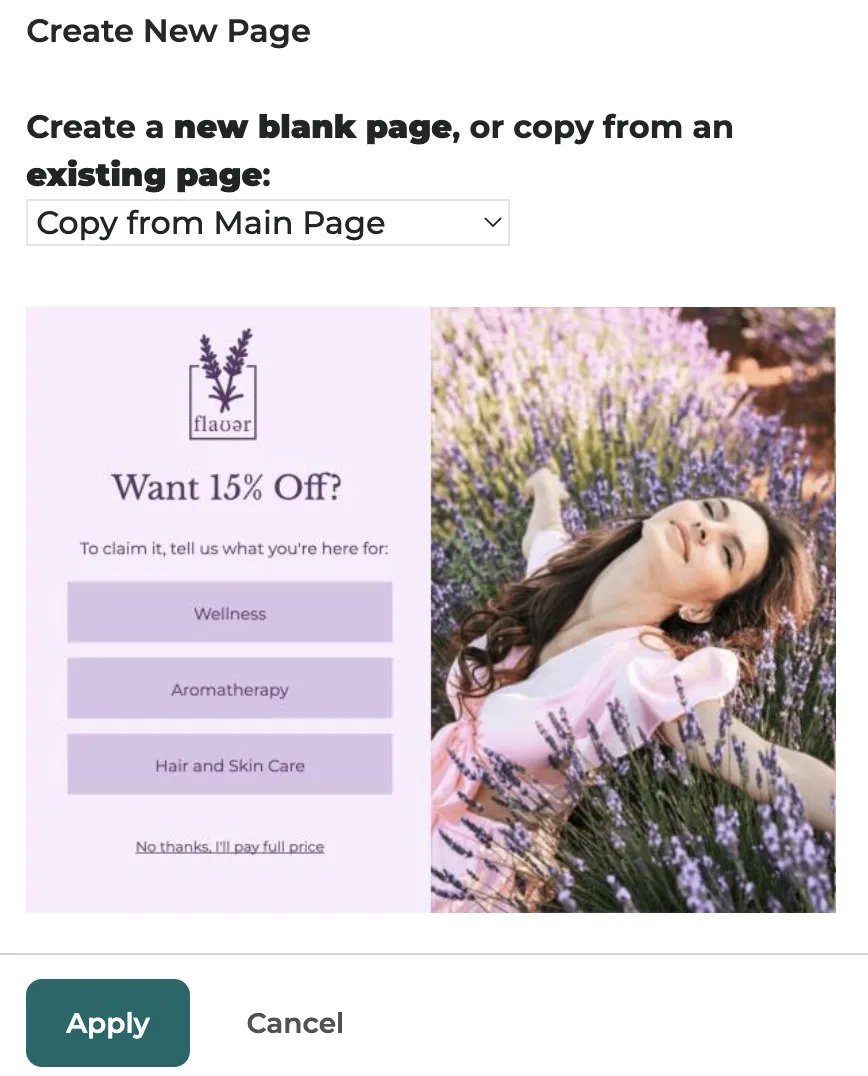Select the Hair and Skin Care button
The image size is (868, 1076).
click(x=230, y=764)
